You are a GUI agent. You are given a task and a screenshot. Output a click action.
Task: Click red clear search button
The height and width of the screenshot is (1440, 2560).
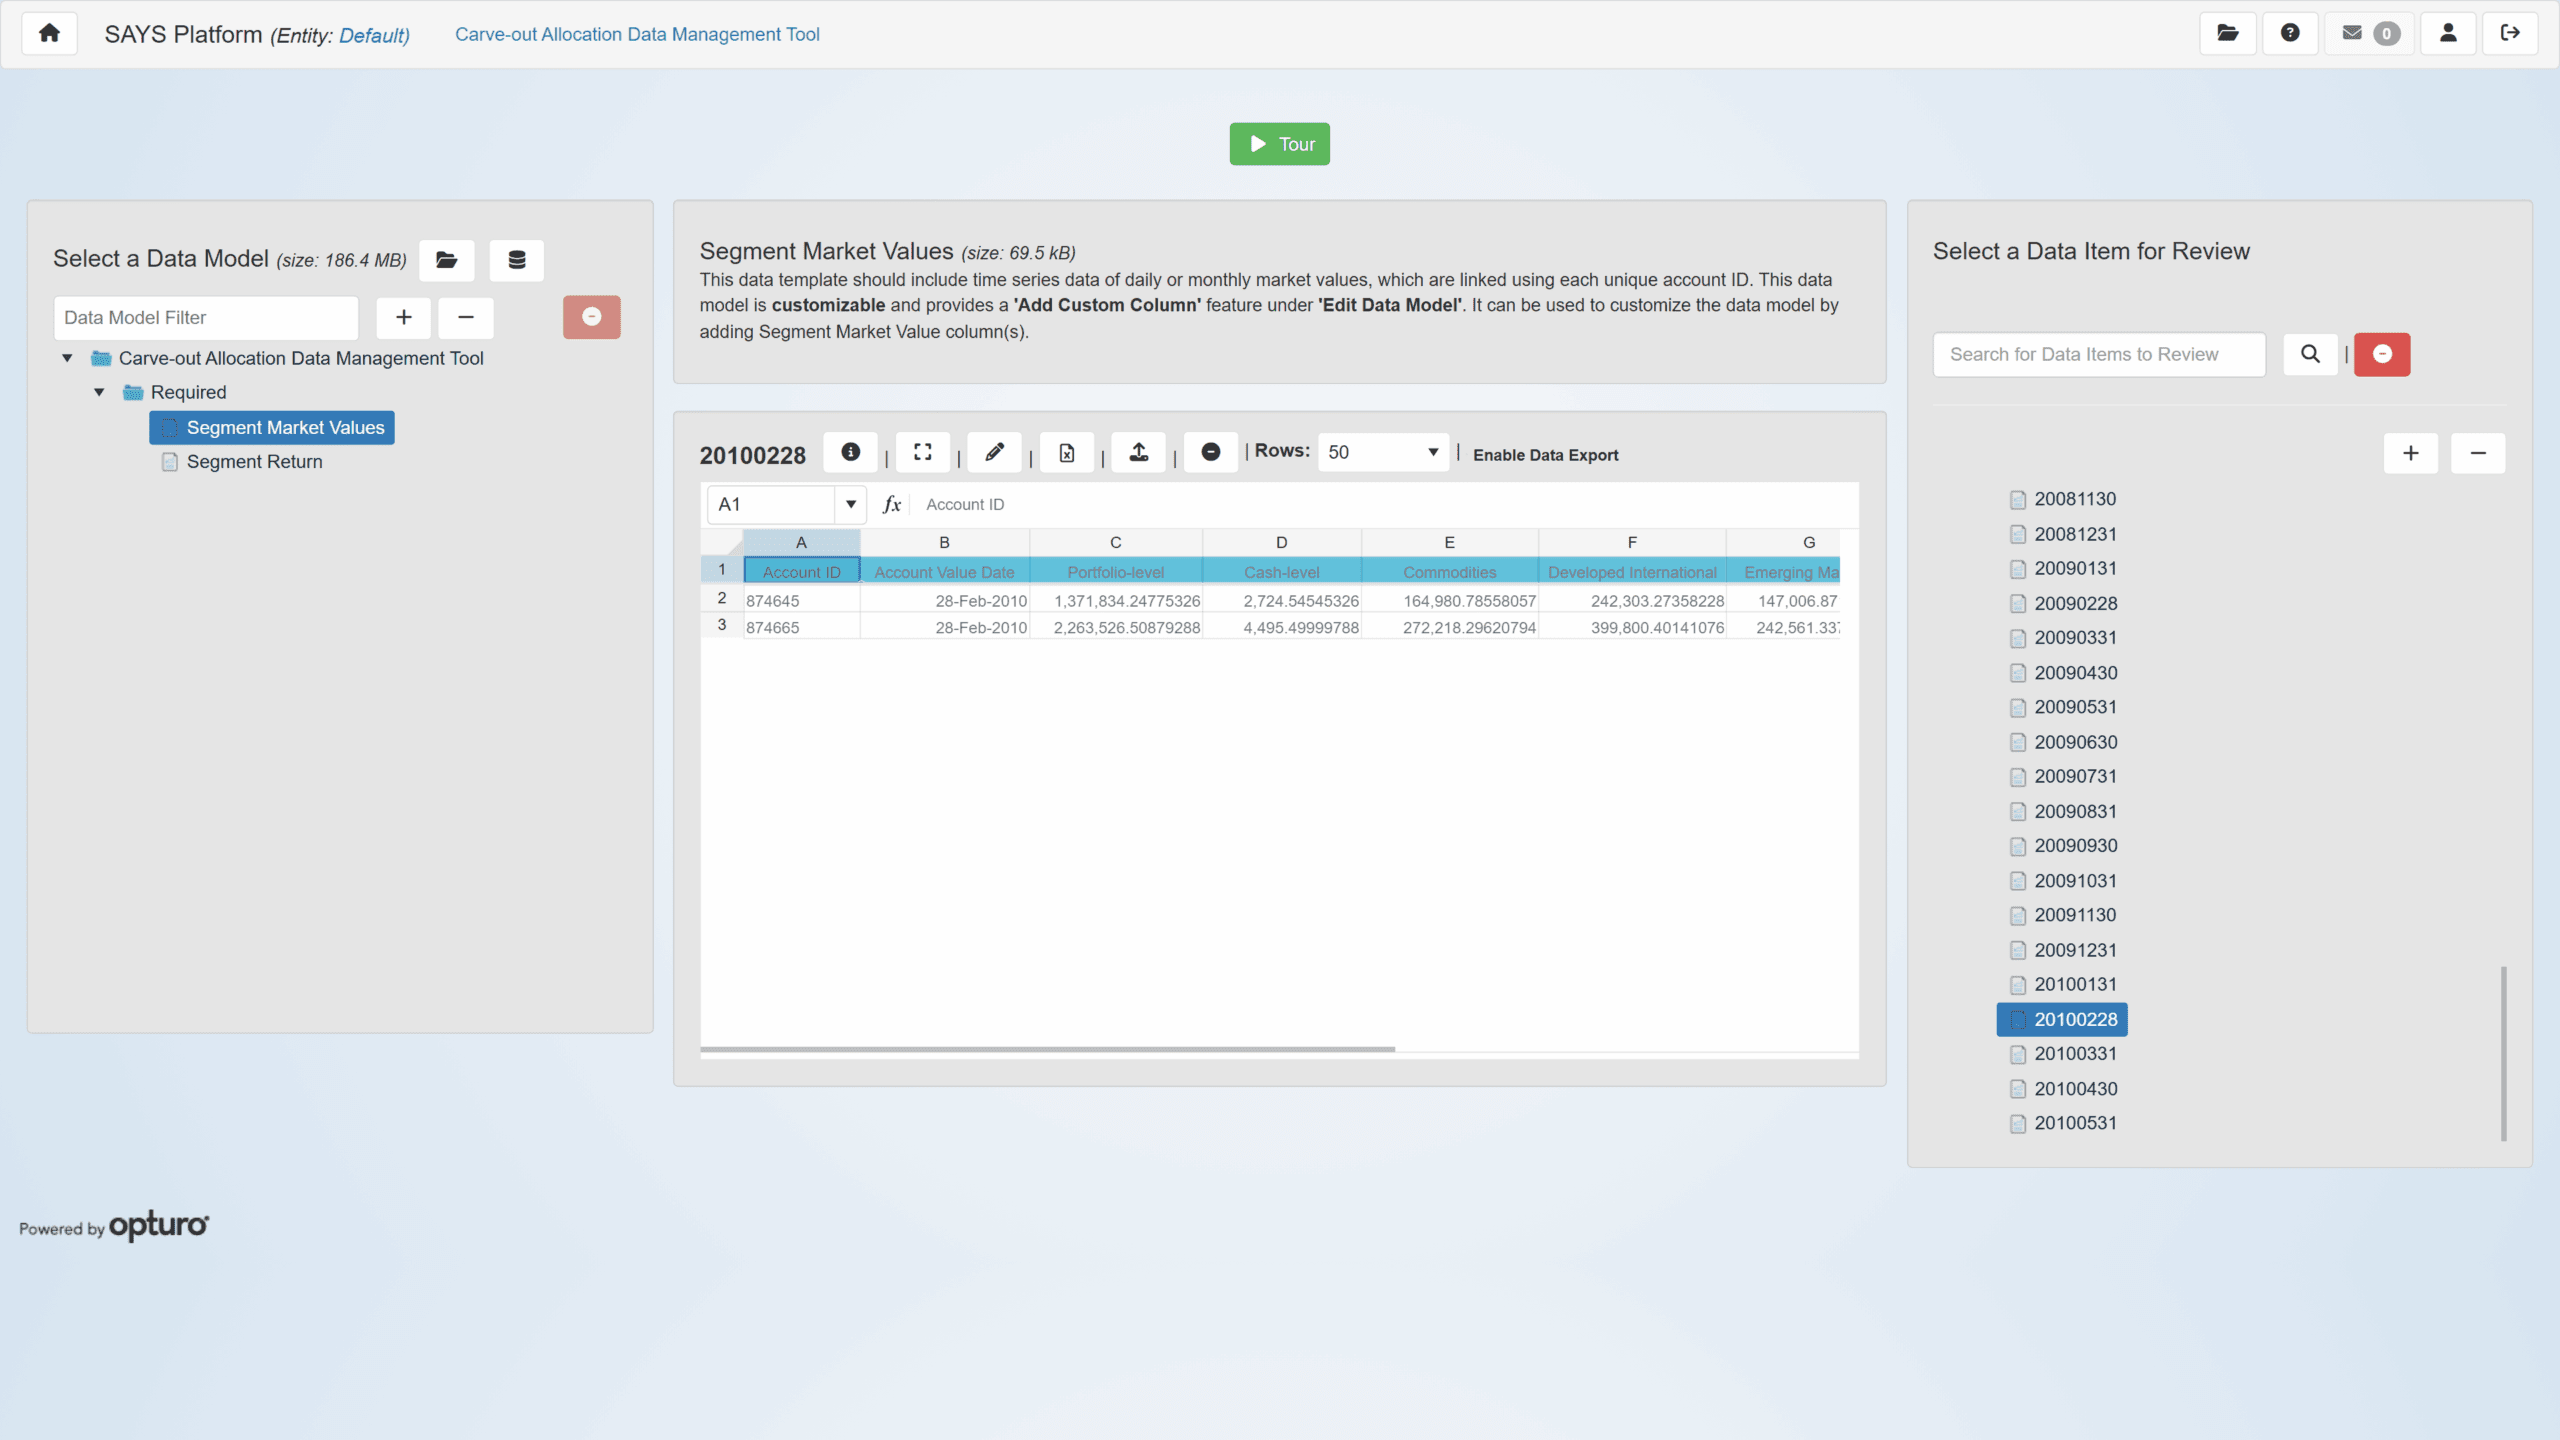click(x=2382, y=354)
